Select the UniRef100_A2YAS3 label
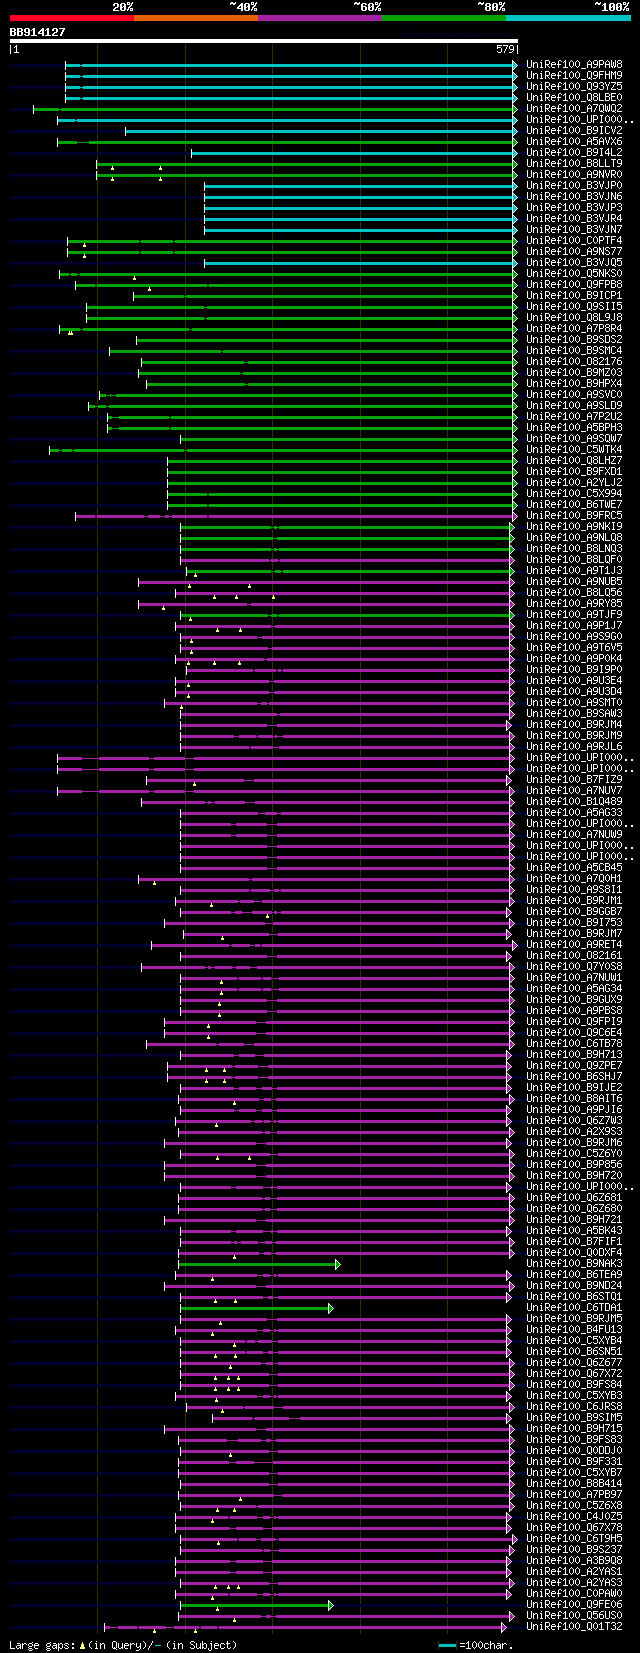This screenshot has height=1653, width=640. click(574, 1582)
